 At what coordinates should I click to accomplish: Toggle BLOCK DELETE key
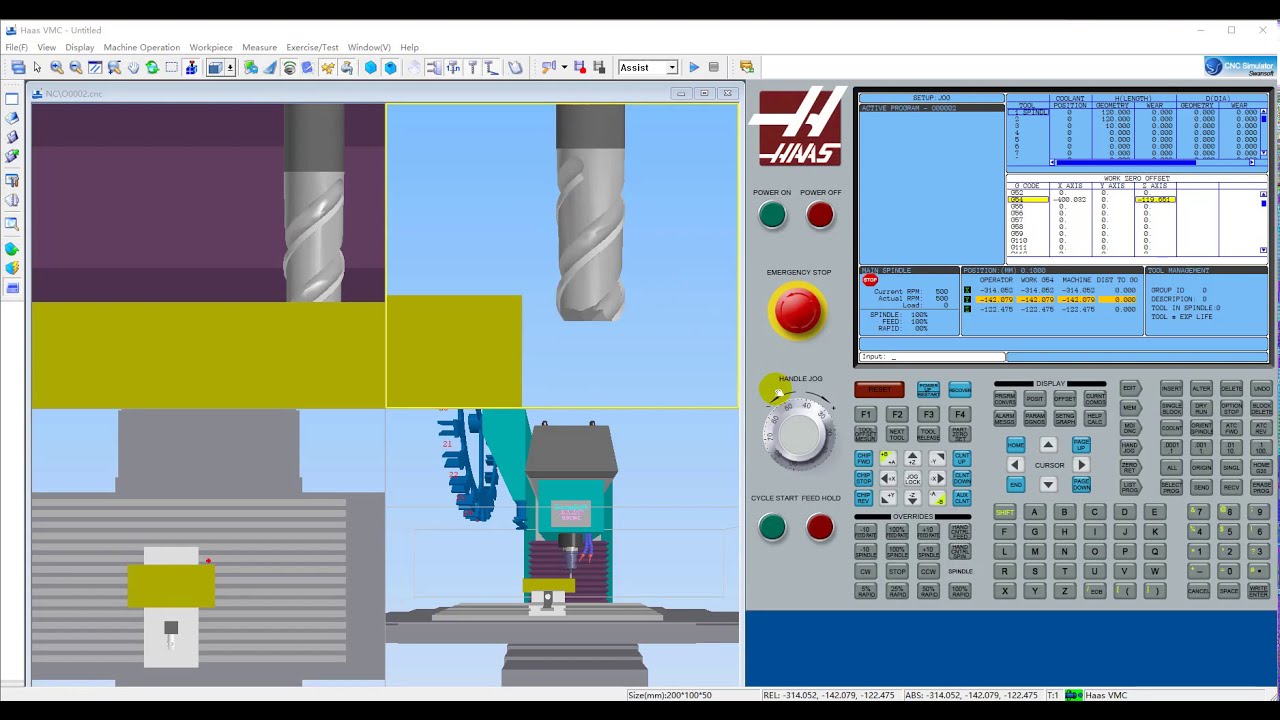1261,408
